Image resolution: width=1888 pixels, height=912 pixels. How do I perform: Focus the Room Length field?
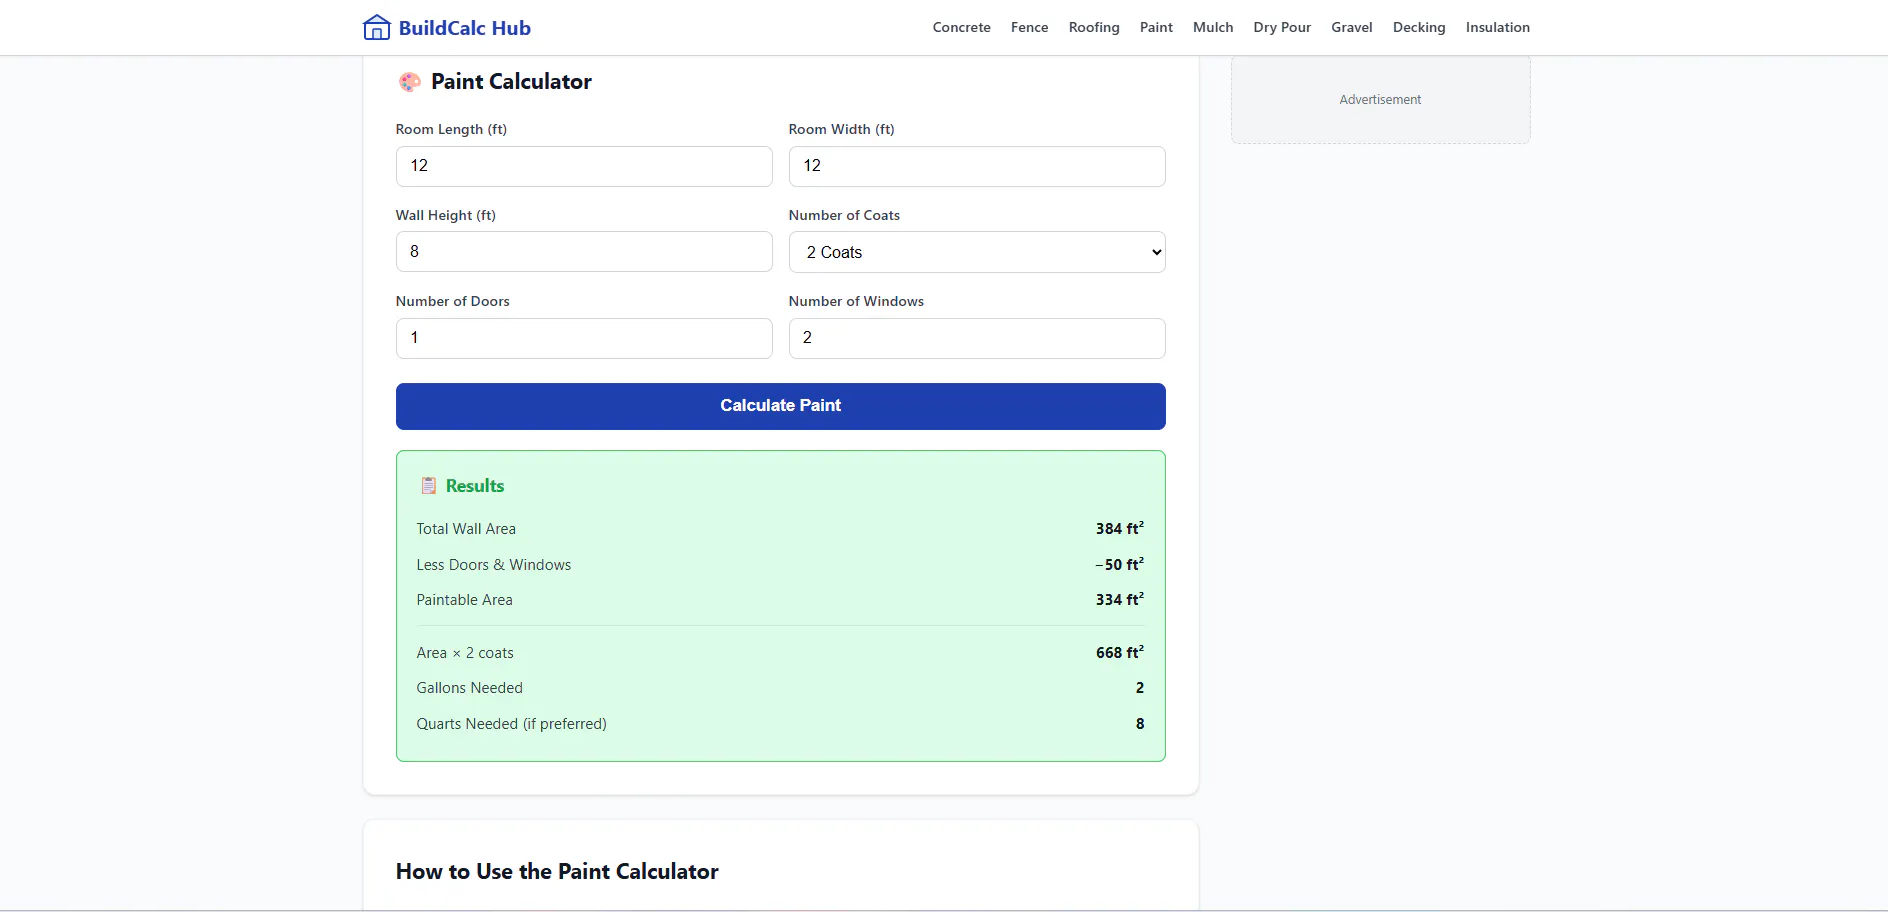click(584, 166)
